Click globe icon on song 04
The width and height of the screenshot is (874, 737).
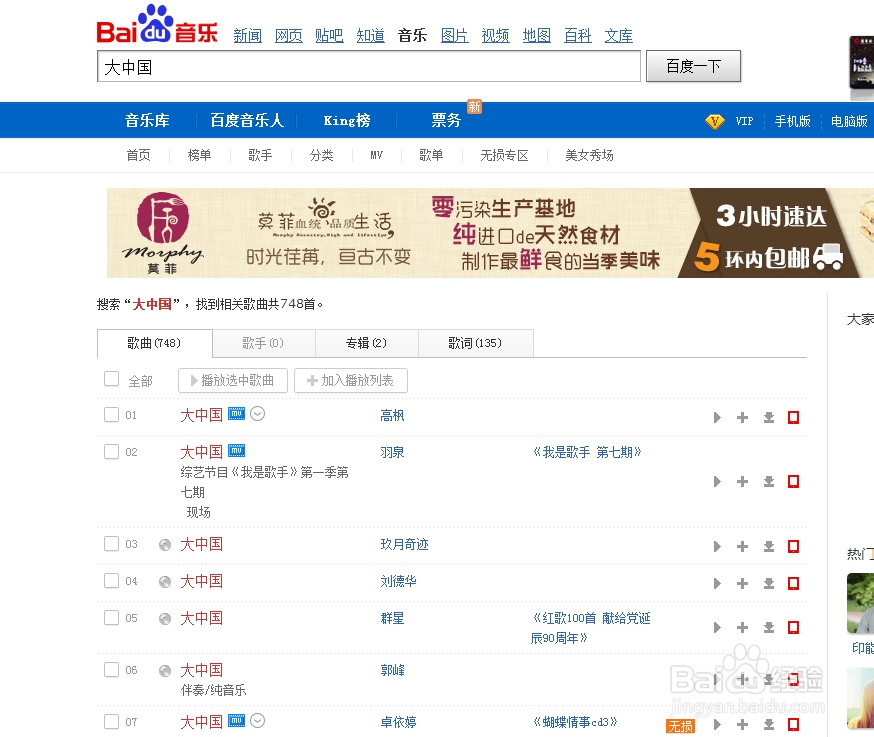165,582
